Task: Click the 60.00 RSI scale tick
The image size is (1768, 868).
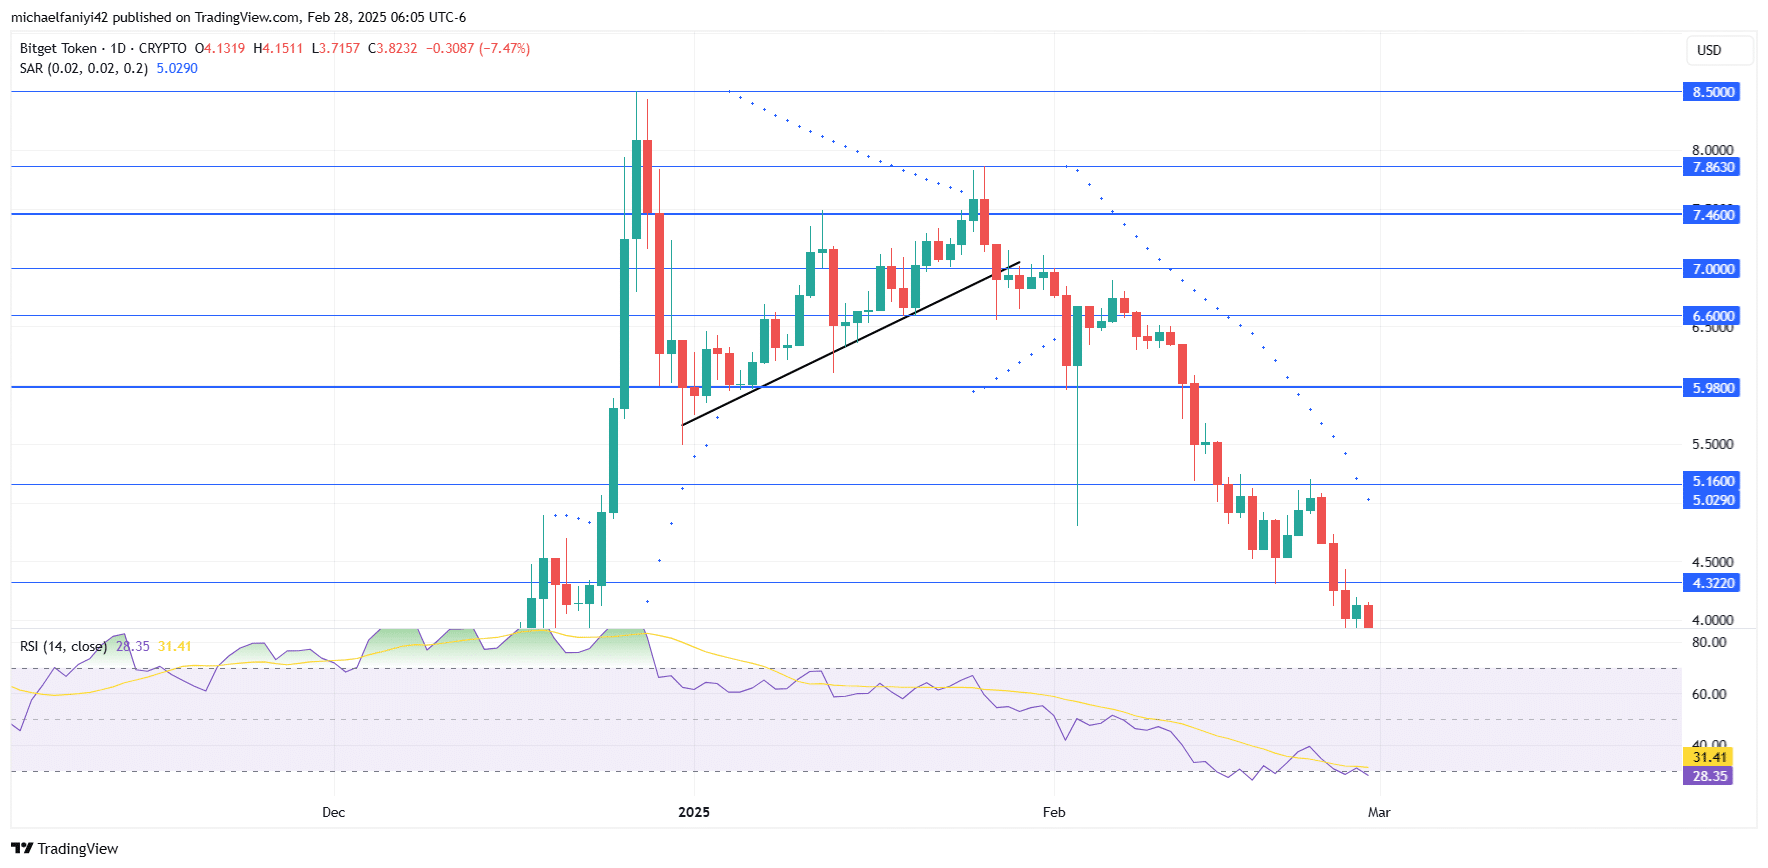Action: click(1709, 694)
